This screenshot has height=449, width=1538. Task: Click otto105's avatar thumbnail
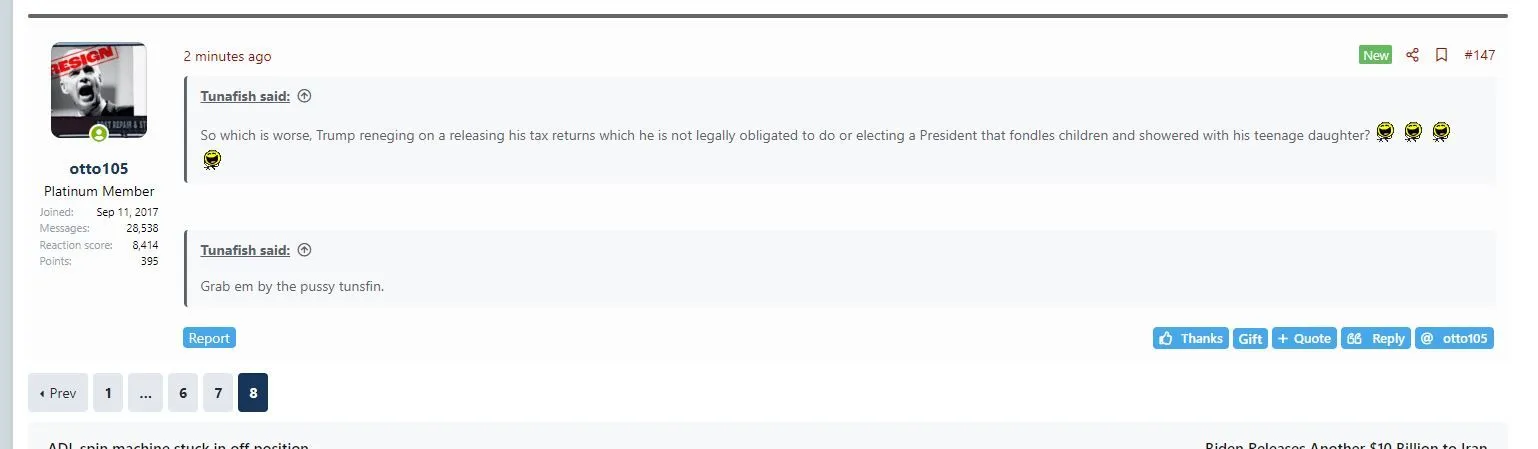pyautogui.click(x=99, y=88)
